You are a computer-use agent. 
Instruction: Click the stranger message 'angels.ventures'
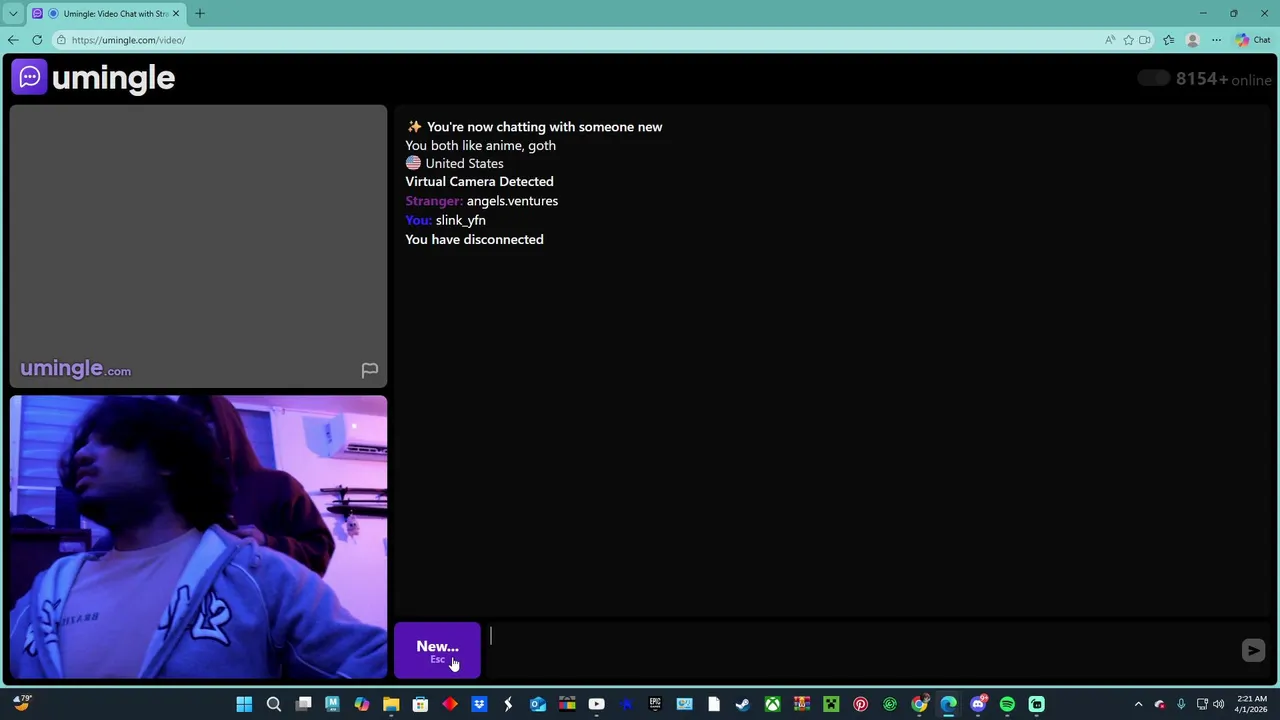click(x=512, y=201)
